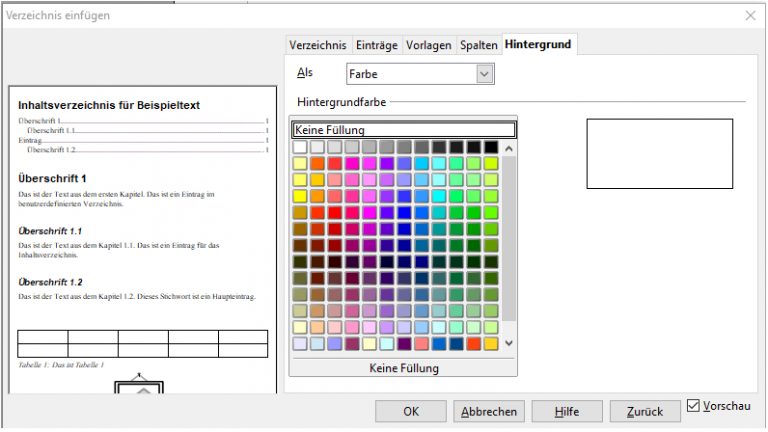Choose orange swatch in second palette row
768x432 pixels.
(x=317, y=163)
